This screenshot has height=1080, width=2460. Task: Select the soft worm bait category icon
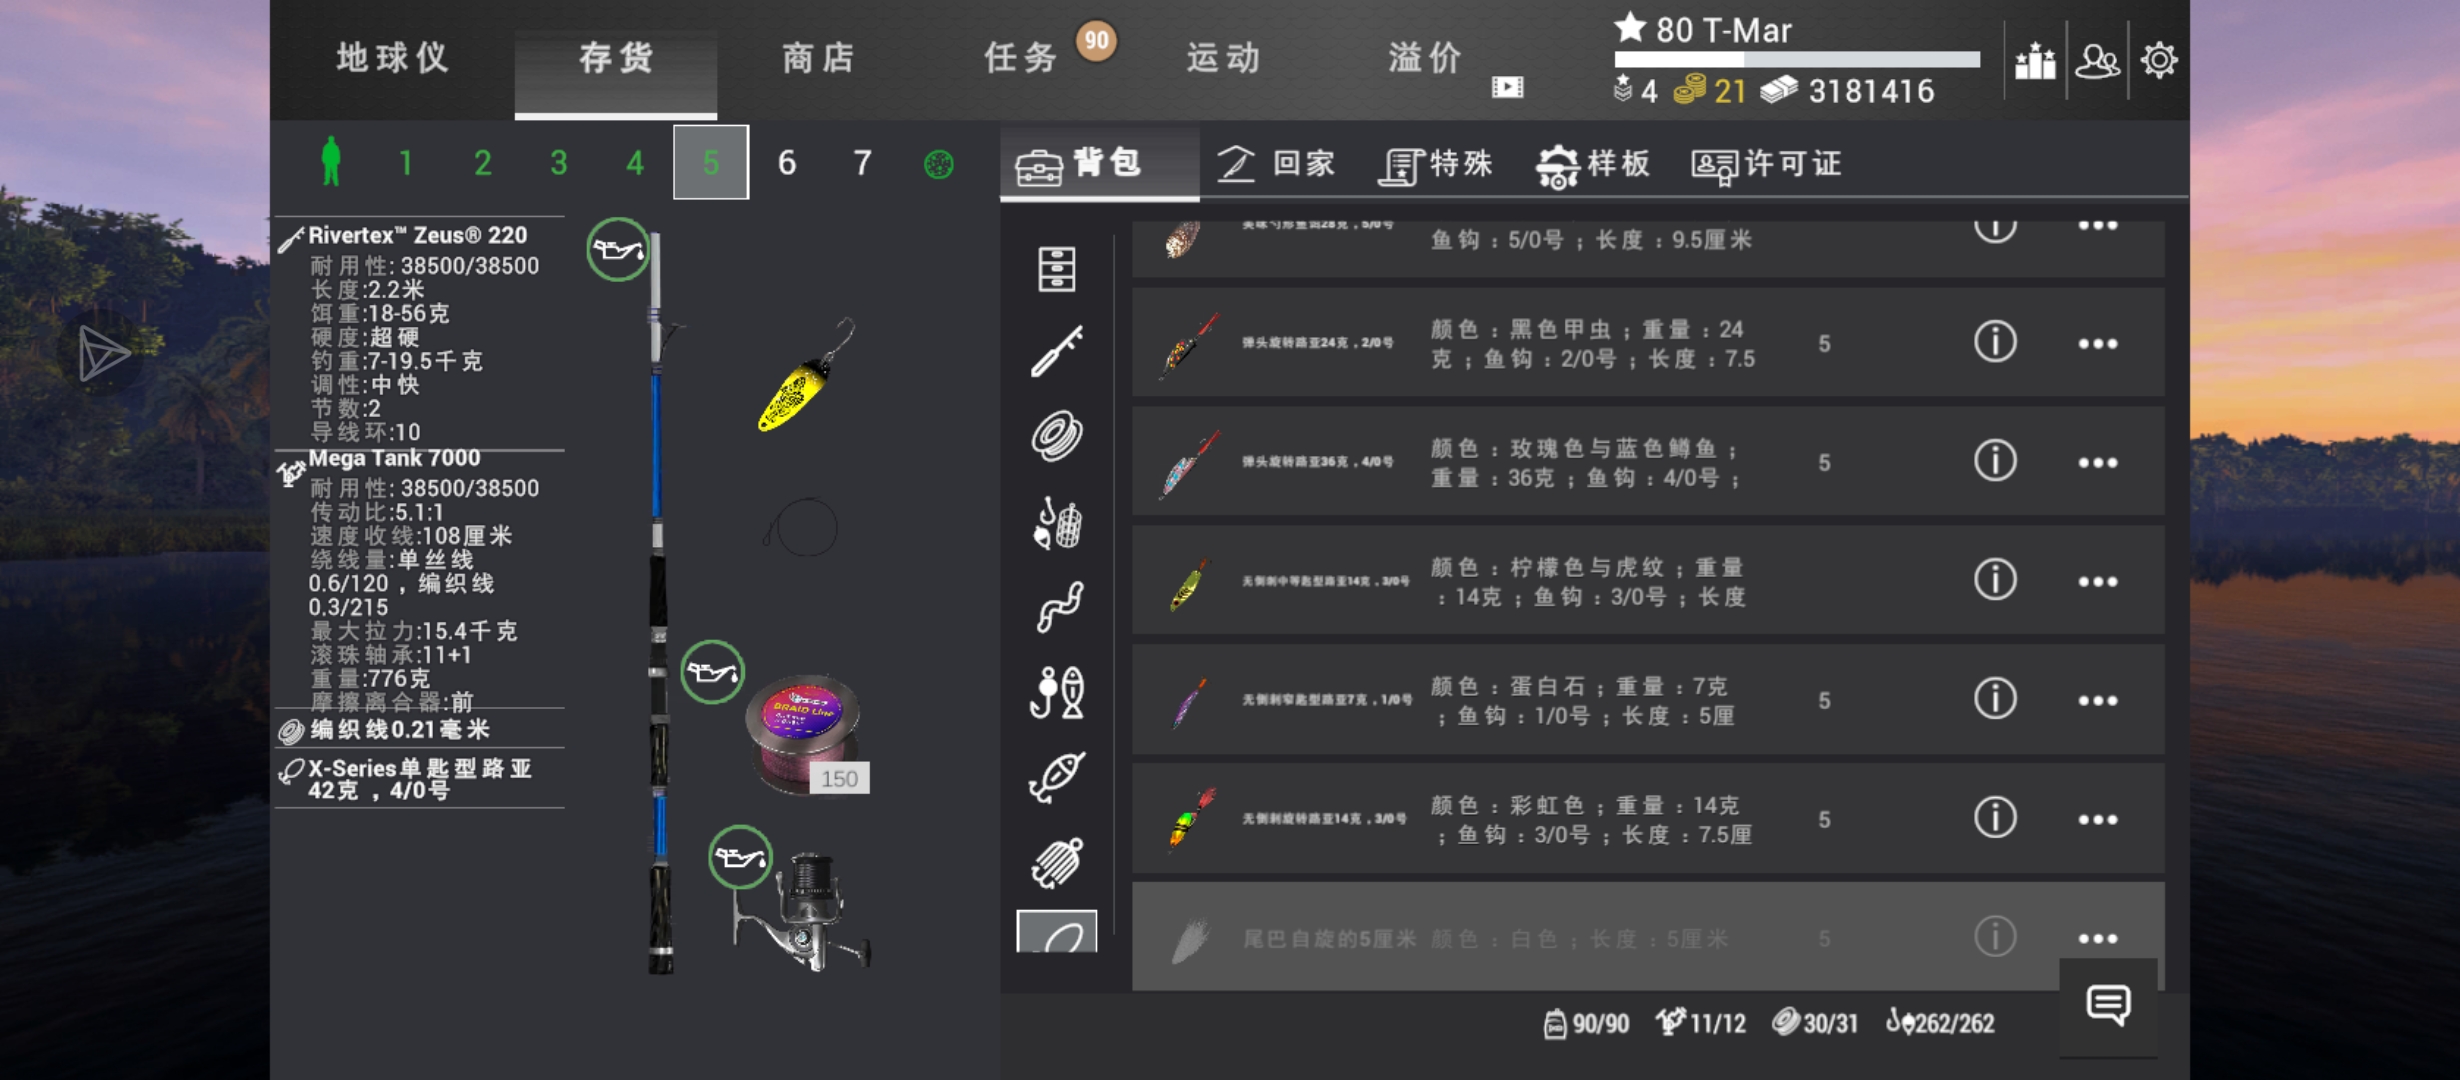pos(1057,607)
